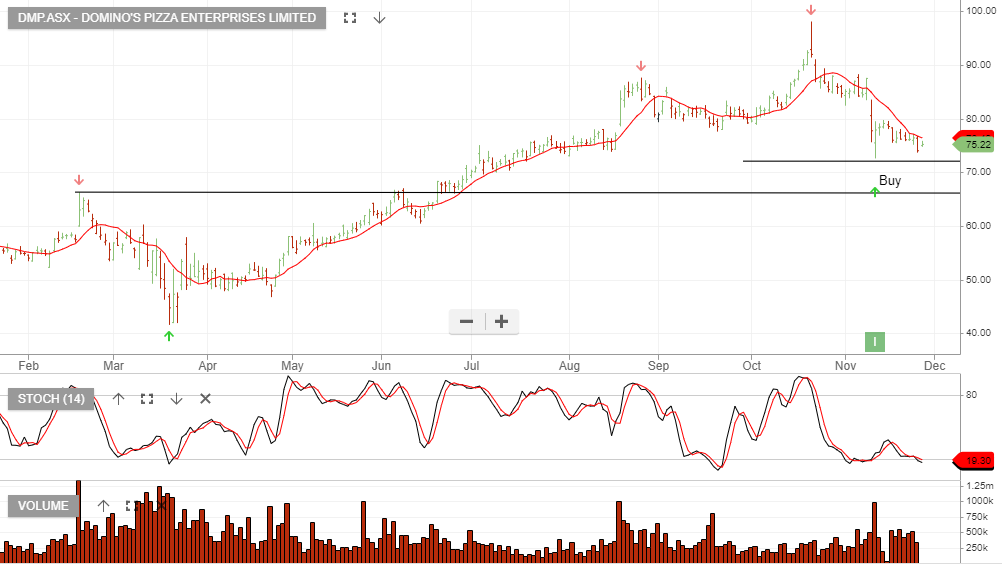Viewport: 1002px width, 566px height.
Task: Open the STOCH (14) indicator label
Action: pyautogui.click(x=51, y=399)
